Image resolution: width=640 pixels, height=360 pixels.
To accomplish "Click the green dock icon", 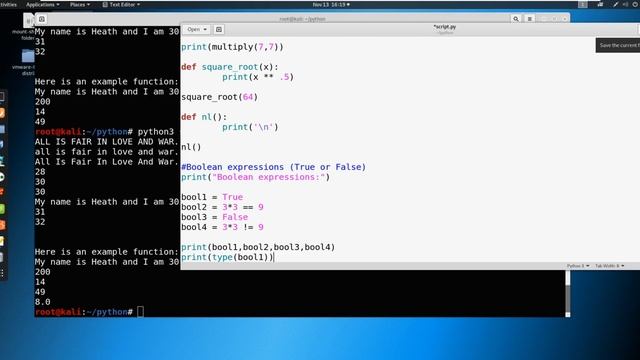I will click(x=2, y=209).
